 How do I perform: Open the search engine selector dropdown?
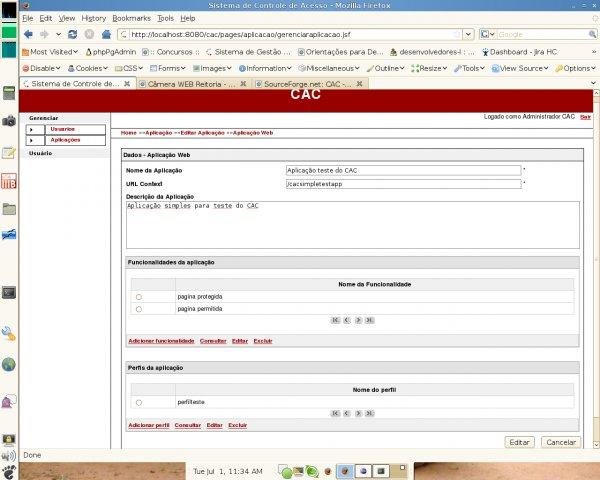488,34
